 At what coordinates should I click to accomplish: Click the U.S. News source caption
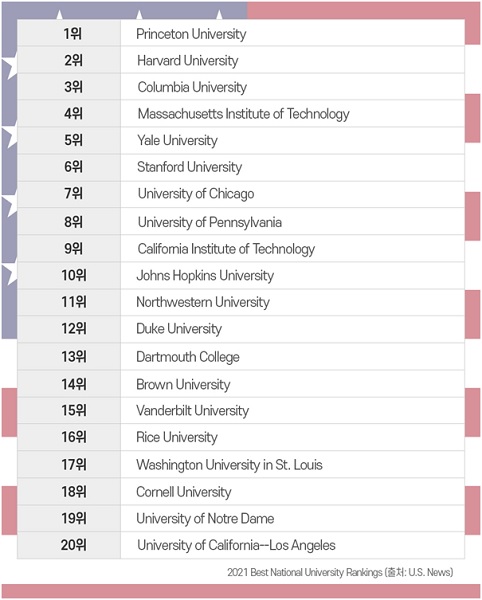point(340,572)
